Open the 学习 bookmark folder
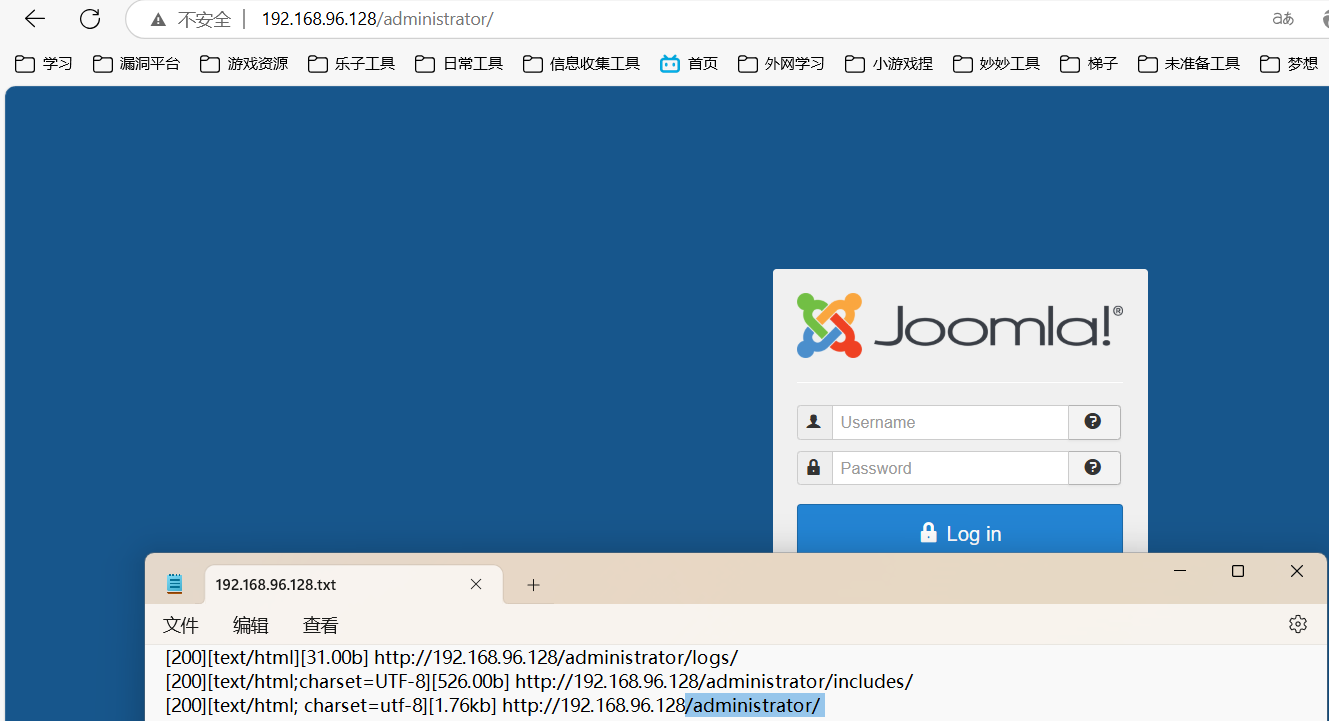Screen dimensions: 1329x721 pyautogui.click(x=44, y=64)
